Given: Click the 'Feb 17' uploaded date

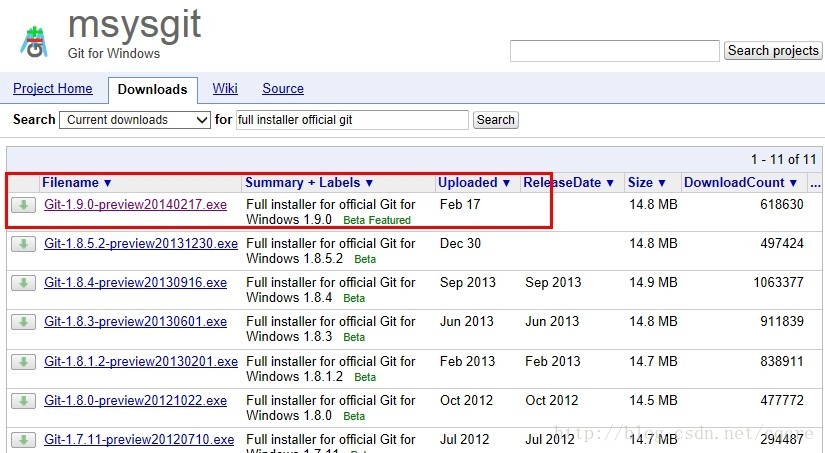Looking at the screenshot, I should (x=460, y=205).
